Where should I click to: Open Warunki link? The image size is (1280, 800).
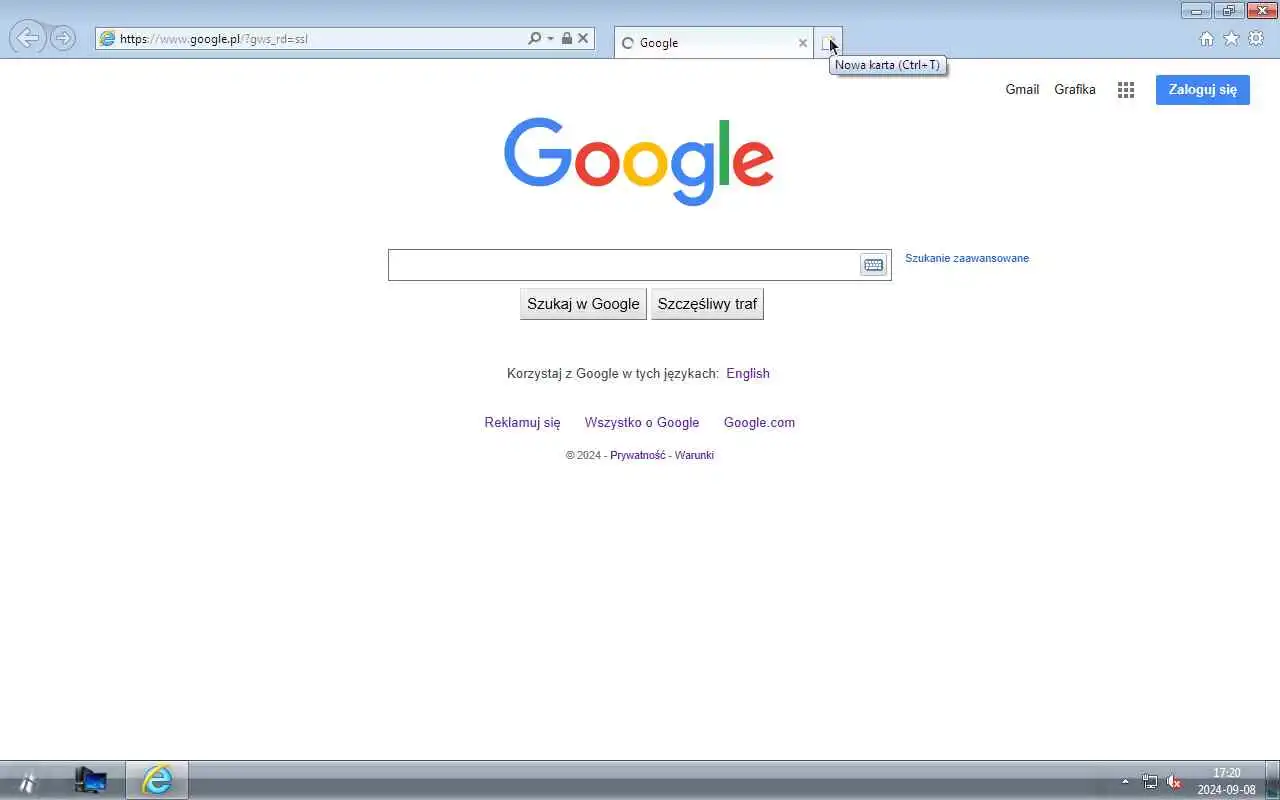pyautogui.click(x=694, y=455)
